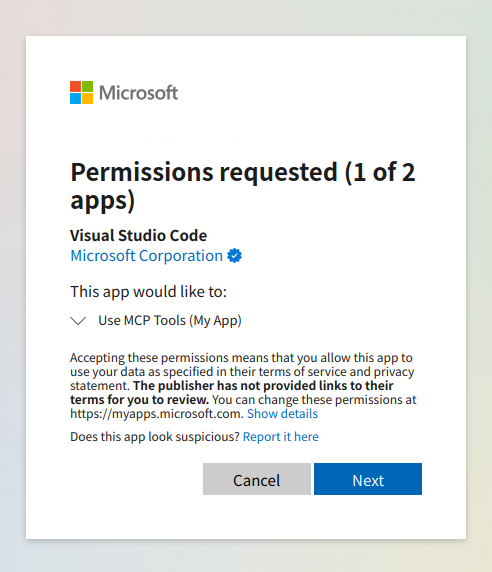Expand the Use MCP Tools permission chevron
492x572 pixels.
click(x=78, y=321)
